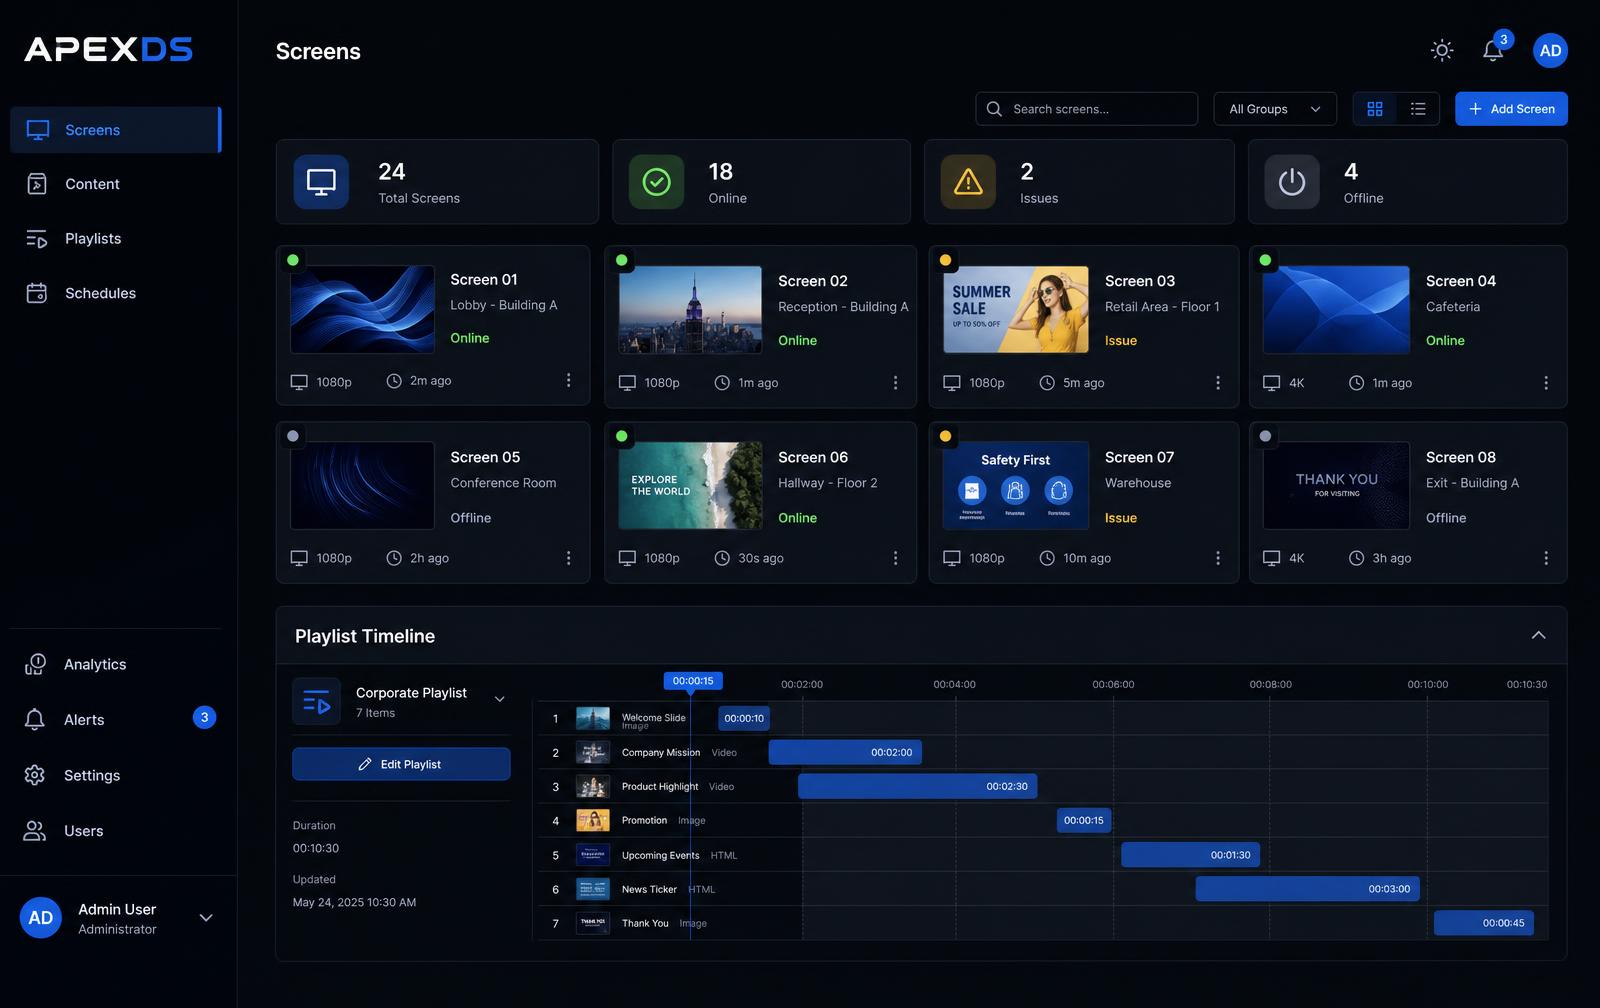
Task: Open the Screen 01 options menu
Action: (568, 381)
